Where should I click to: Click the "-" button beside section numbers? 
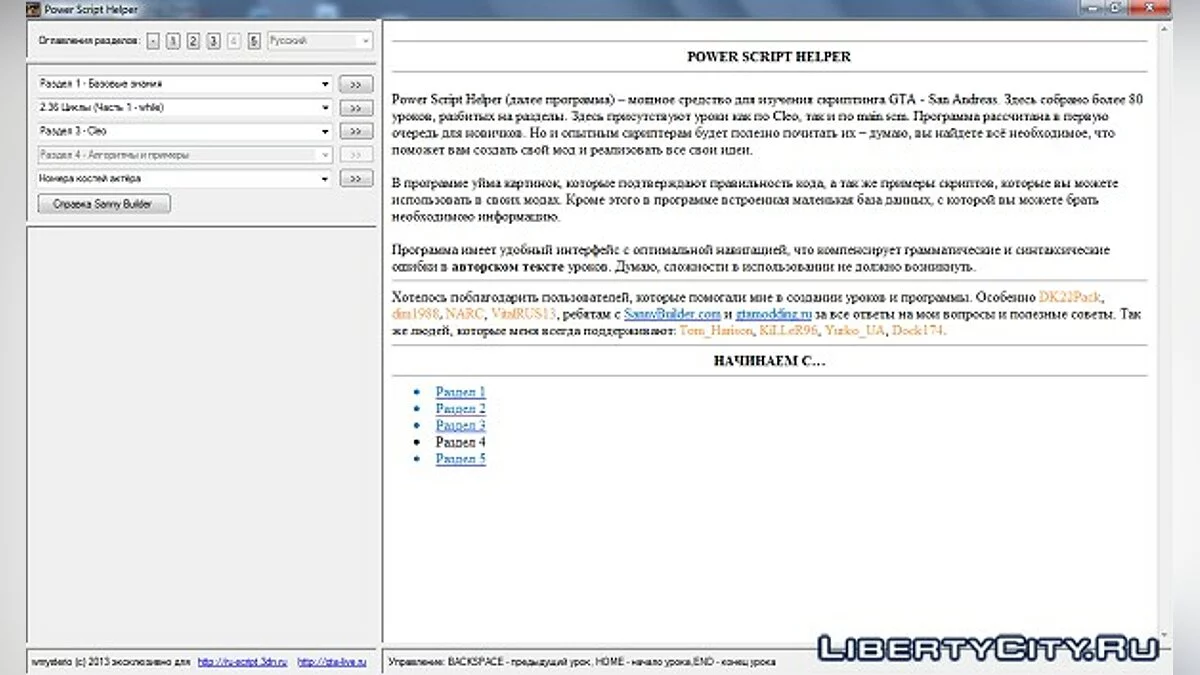[x=153, y=40]
